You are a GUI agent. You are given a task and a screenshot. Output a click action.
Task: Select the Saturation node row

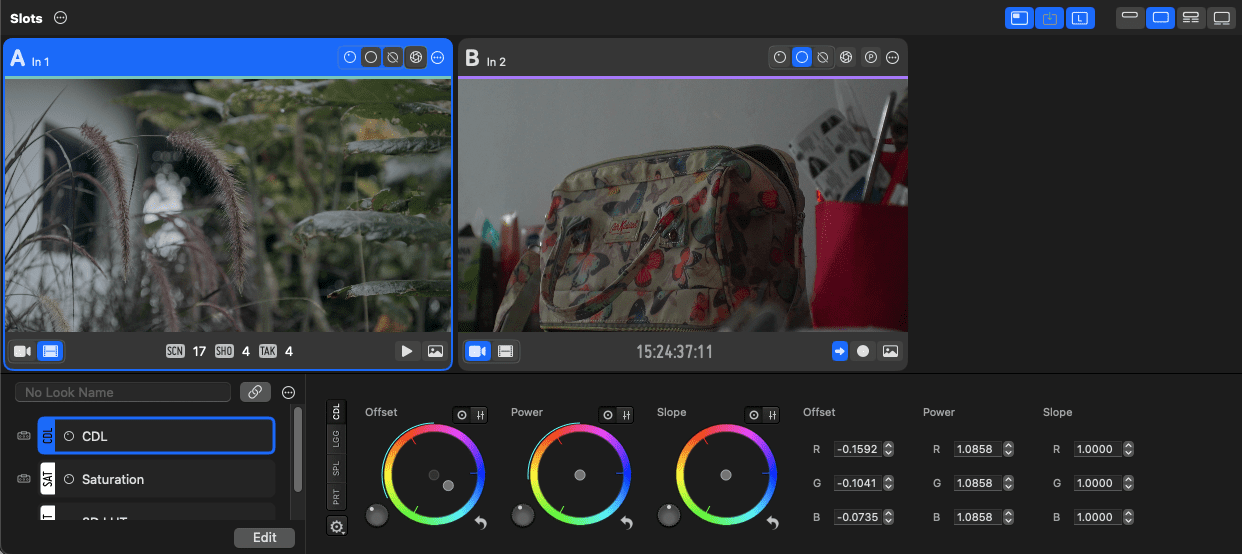coord(157,479)
